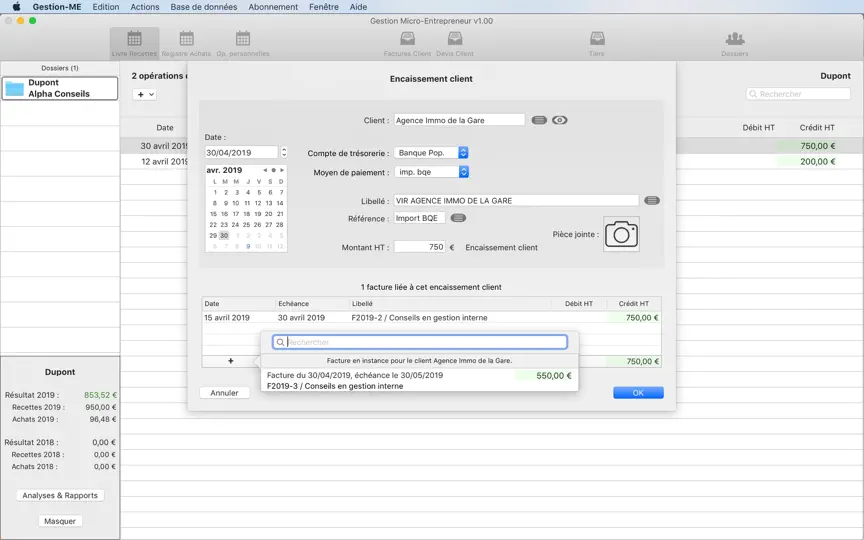Click the Masquer button
This screenshot has height=540, width=864.
click(60, 521)
